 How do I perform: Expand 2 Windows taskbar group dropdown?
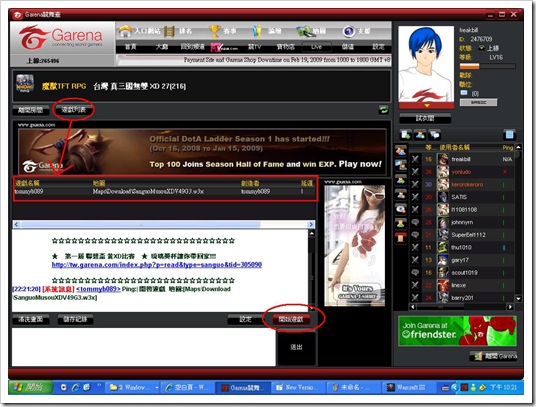point(157,388)
